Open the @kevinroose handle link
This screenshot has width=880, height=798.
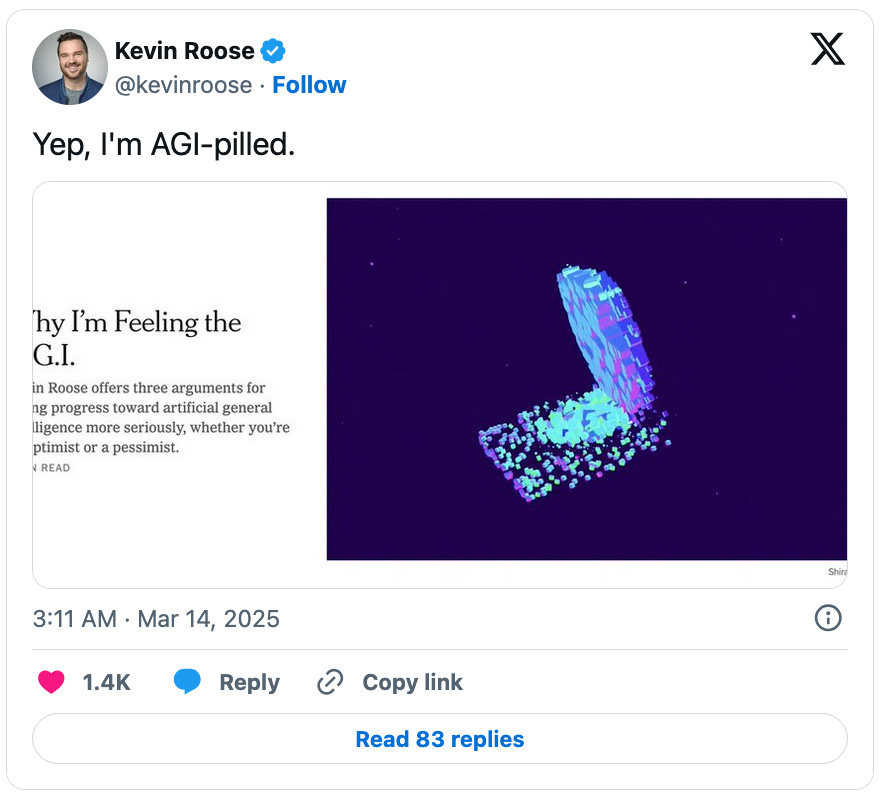point(183,85)
